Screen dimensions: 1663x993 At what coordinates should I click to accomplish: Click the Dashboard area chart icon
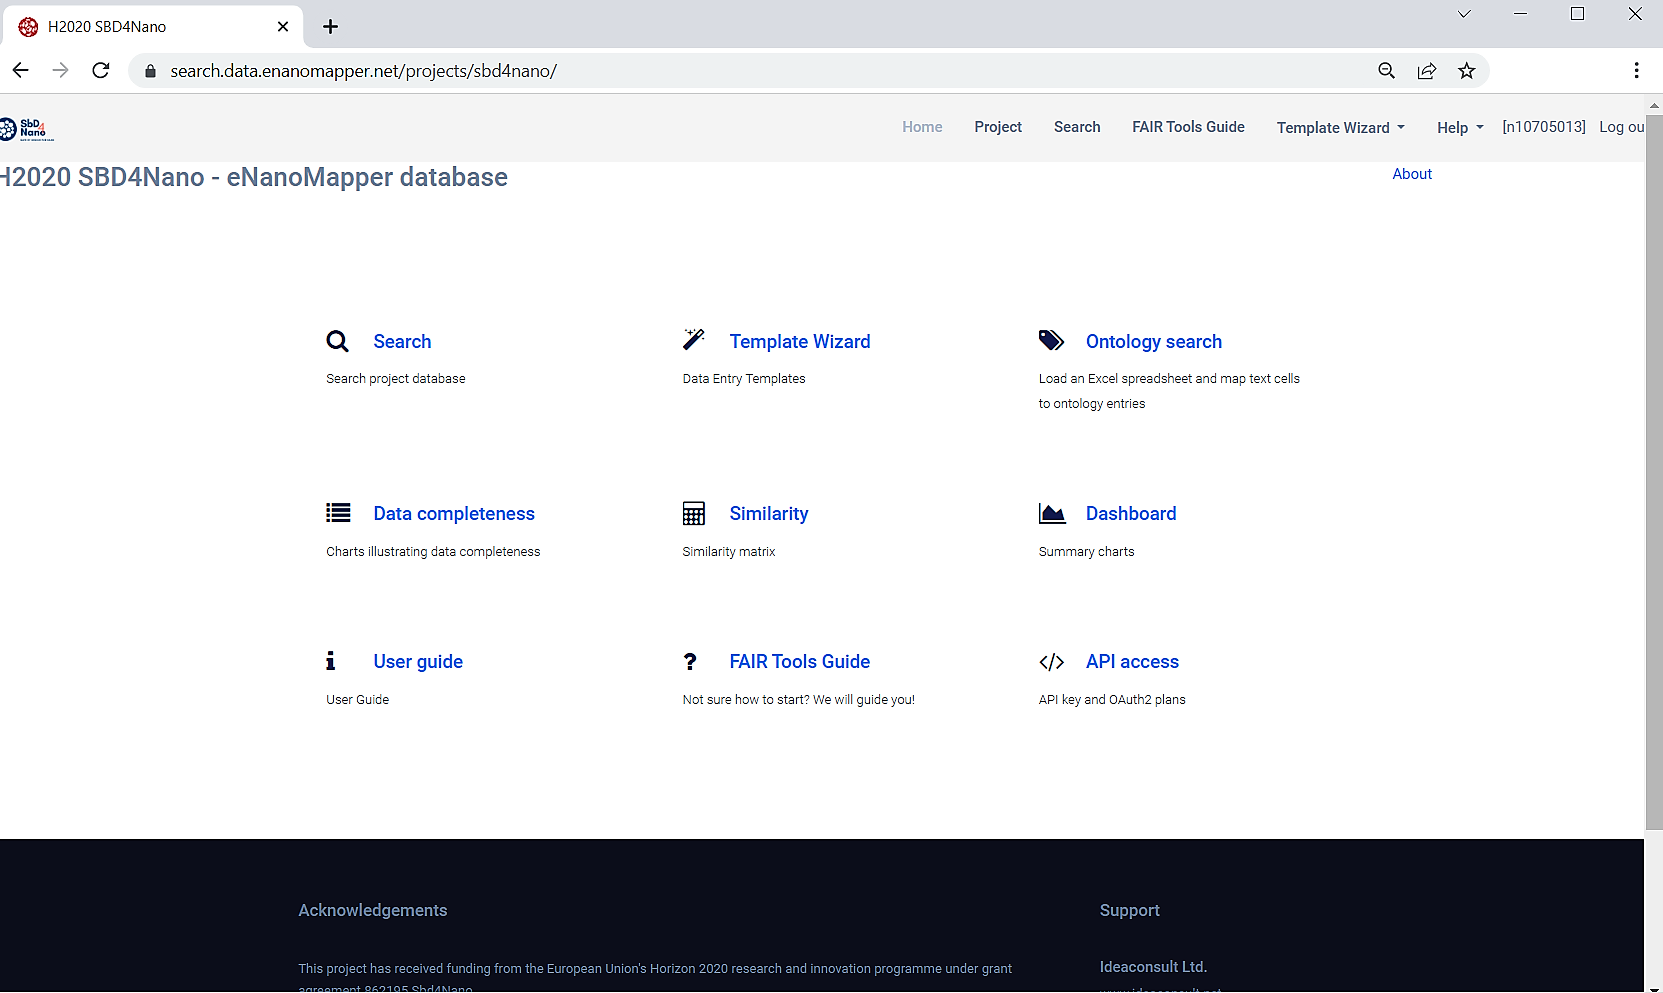1051,514
